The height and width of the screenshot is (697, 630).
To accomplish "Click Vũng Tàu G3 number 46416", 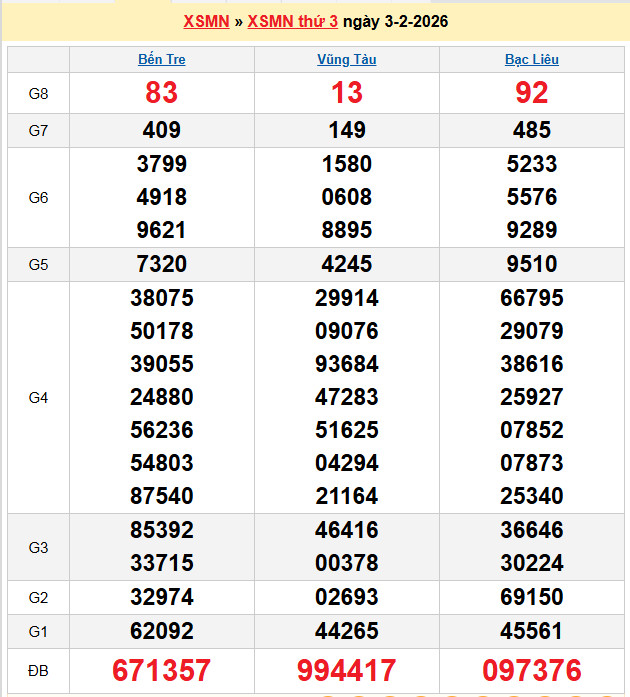I will [x=346, y=530].
